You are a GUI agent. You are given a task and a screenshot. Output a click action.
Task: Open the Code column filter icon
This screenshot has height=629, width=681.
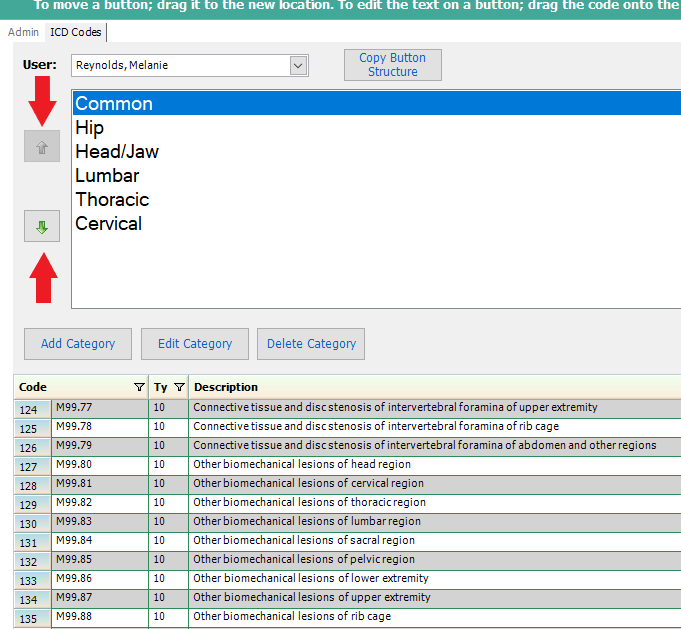(139, 387)
